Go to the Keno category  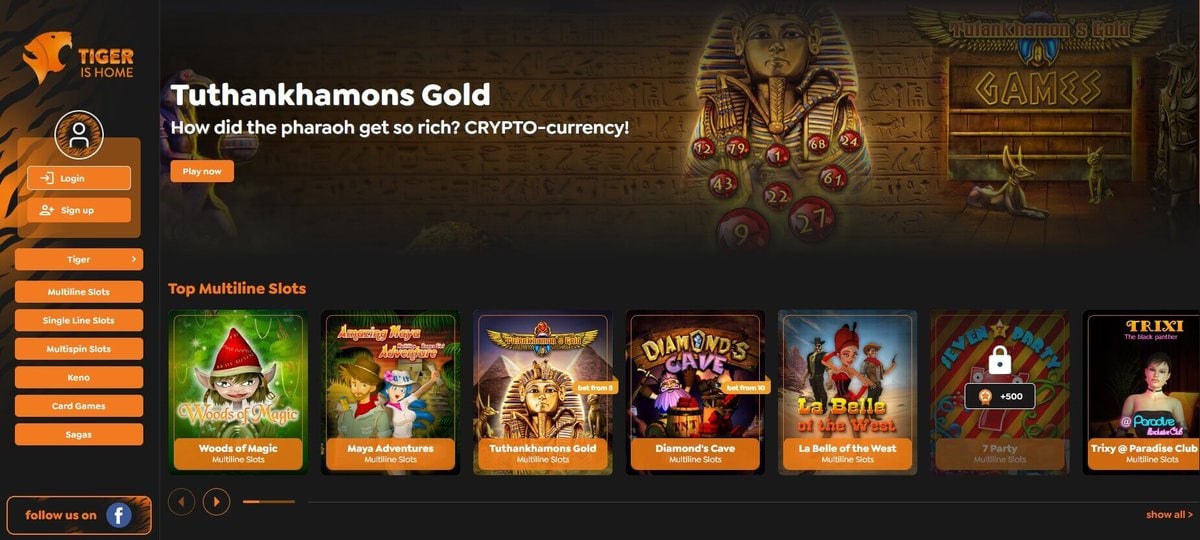pyautogui.click(x=79, y=378)
